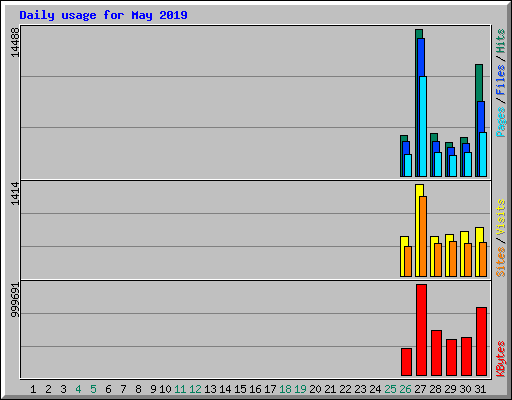The width and height of the screenshot is (512, 400).
Task: Click the red KBytes bar for day 27
Action: tap(421, 330)
